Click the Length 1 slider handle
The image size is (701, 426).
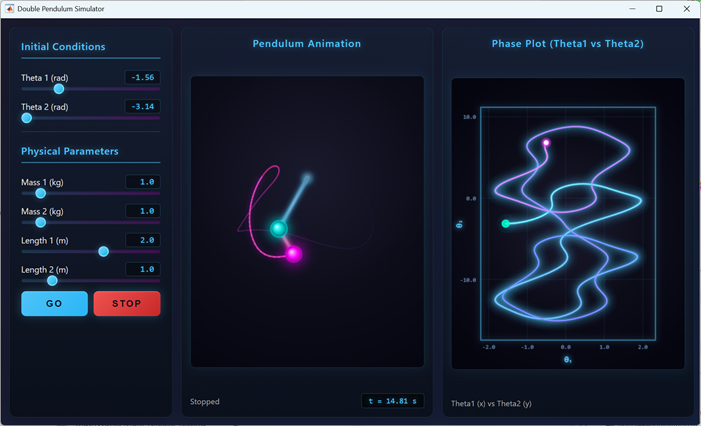point(103,252)
